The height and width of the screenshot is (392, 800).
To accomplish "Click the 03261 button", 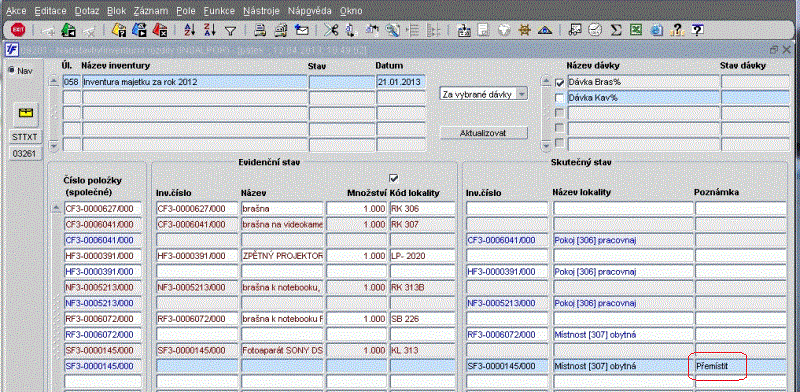I will coord(26,153).
